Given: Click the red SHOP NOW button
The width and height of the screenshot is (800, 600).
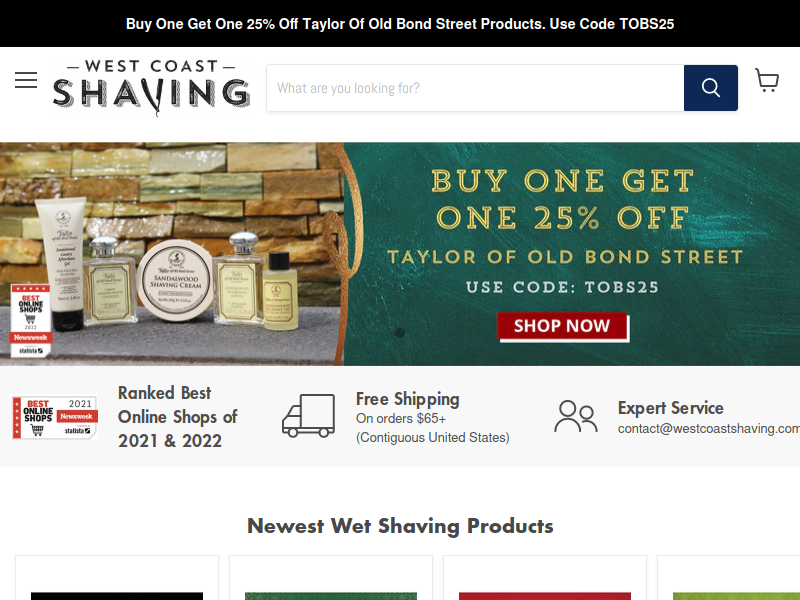Looking at the screenshot, I should click(562, 326).
